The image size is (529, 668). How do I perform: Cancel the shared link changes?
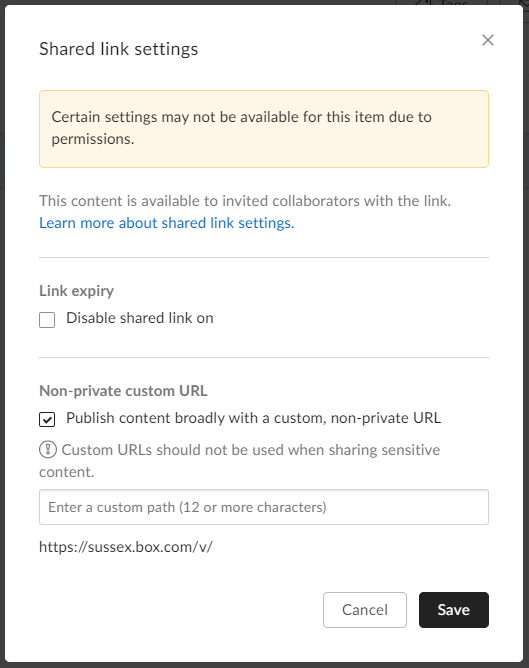[x=365, y=610]
